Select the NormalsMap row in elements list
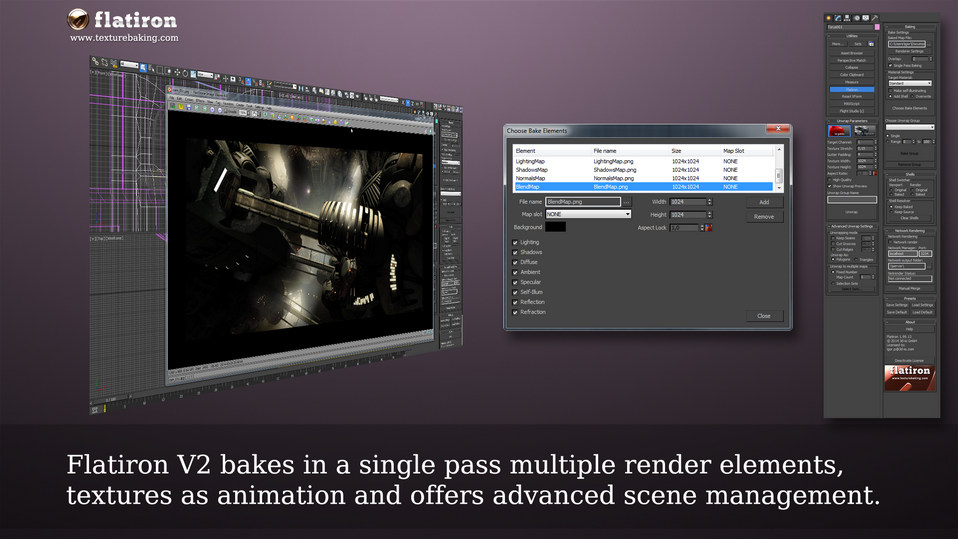The width and height of the screenshot is (958, 539). click(643, 178)
